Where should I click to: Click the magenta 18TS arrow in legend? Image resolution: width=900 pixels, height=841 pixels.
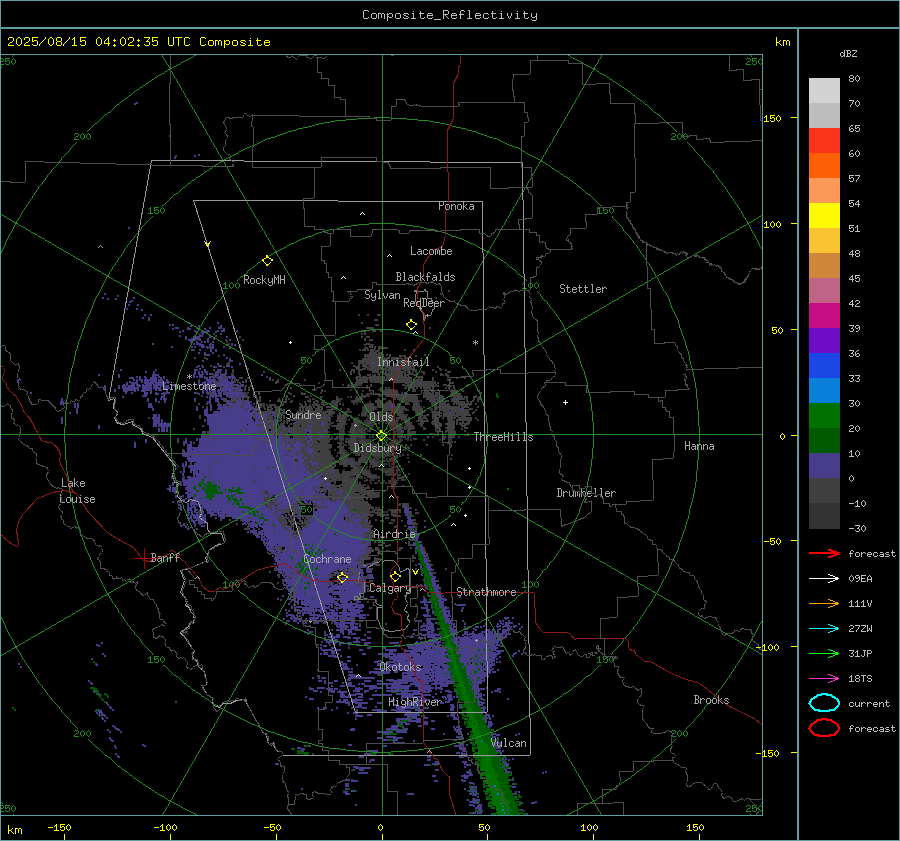[824, 679]
